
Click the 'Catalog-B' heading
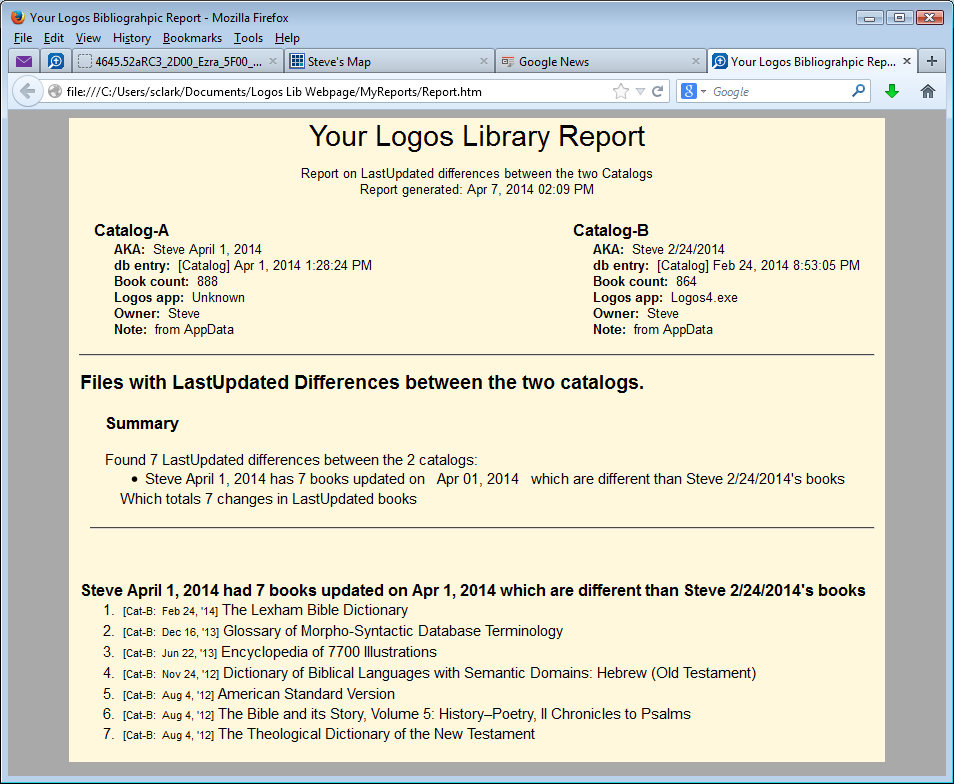[x=611, y=231]
